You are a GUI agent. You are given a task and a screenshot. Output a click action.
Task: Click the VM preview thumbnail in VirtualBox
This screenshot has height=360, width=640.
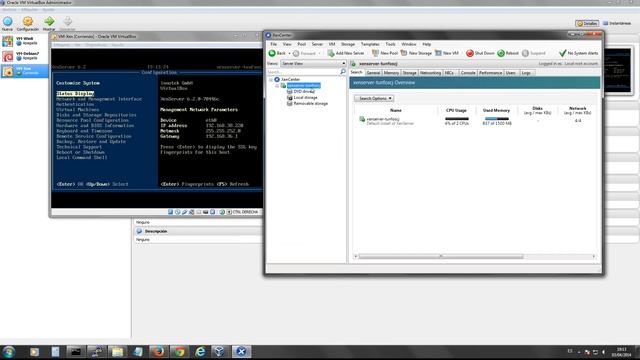click(x=618, y=70)
